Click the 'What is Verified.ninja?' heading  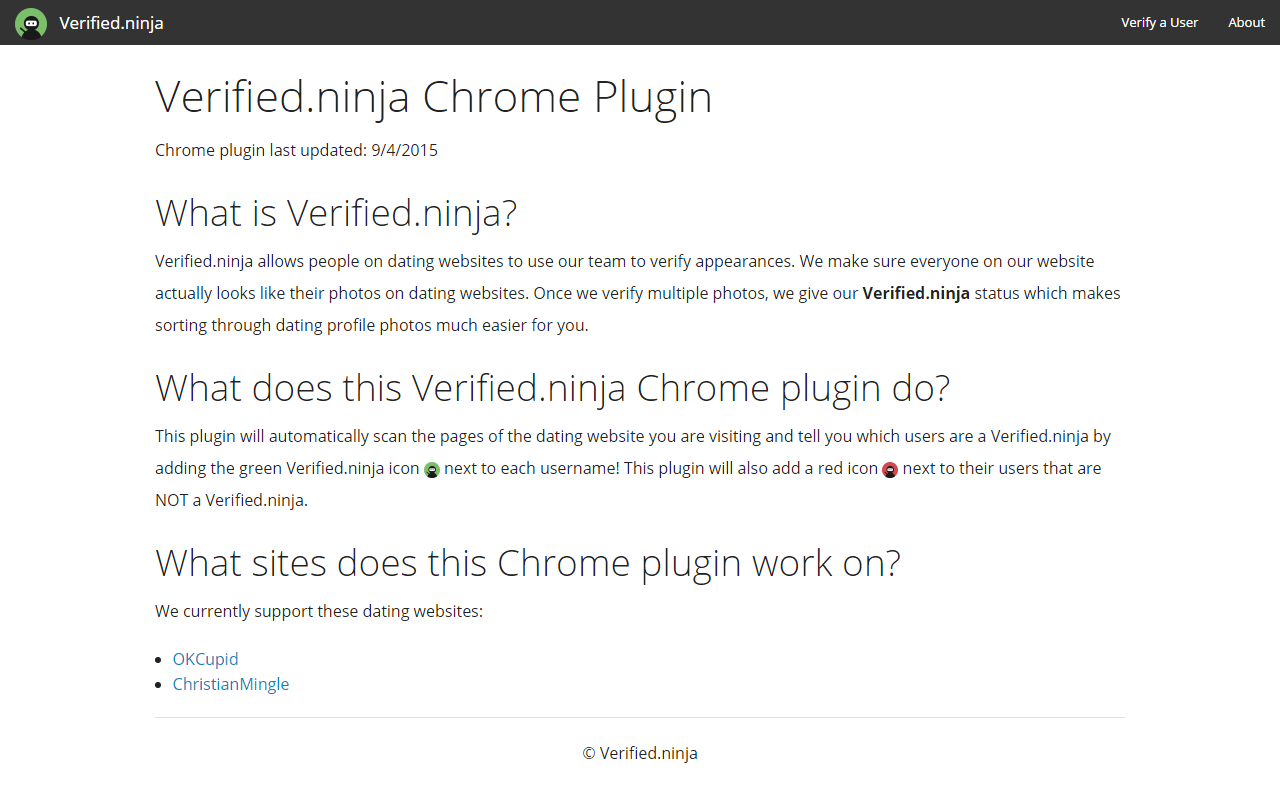(x=336, y=213)
